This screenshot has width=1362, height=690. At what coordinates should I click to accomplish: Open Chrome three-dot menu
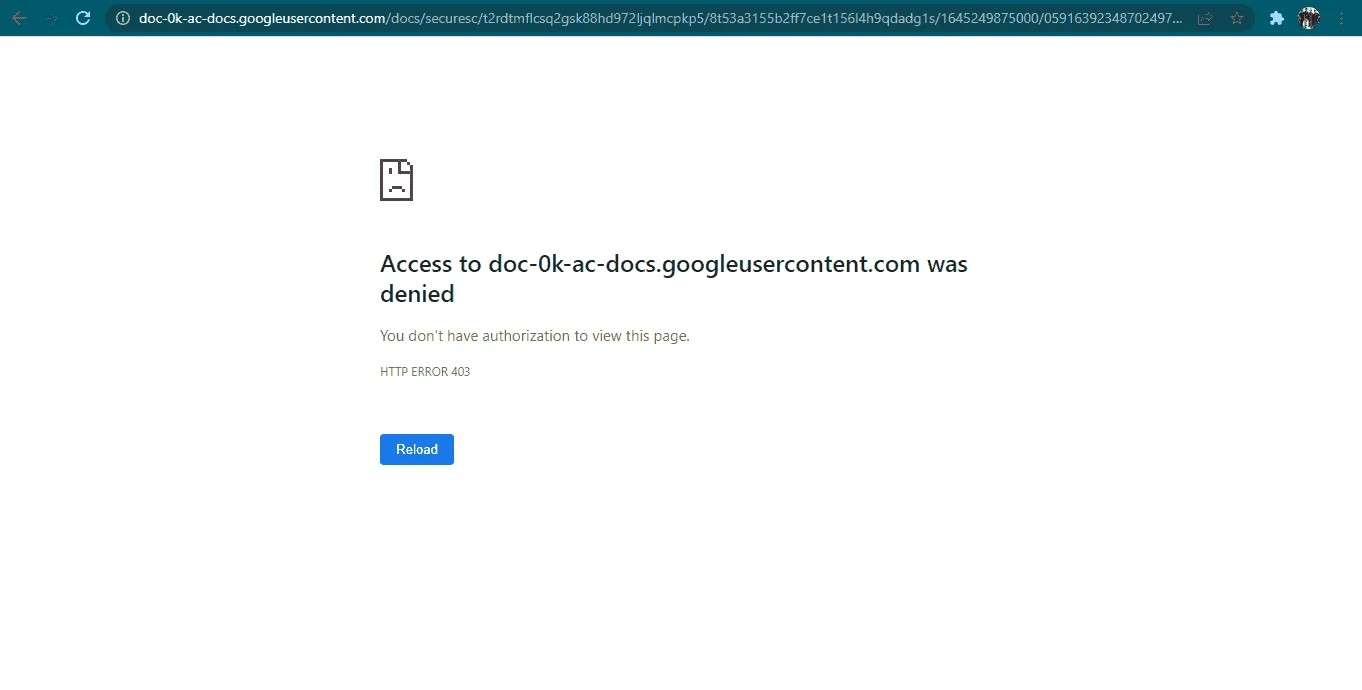[x=1341, y=18]
